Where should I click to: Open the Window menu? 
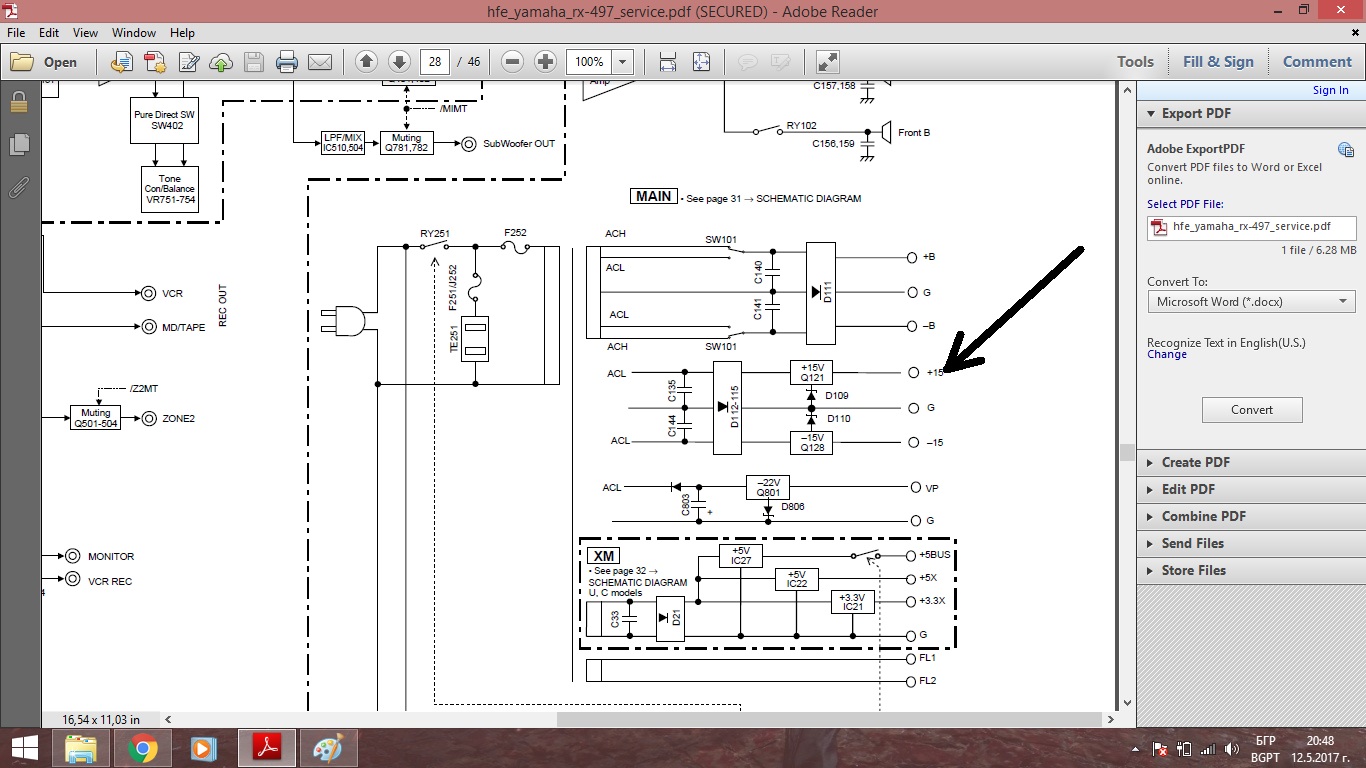[x=134, y=33]
